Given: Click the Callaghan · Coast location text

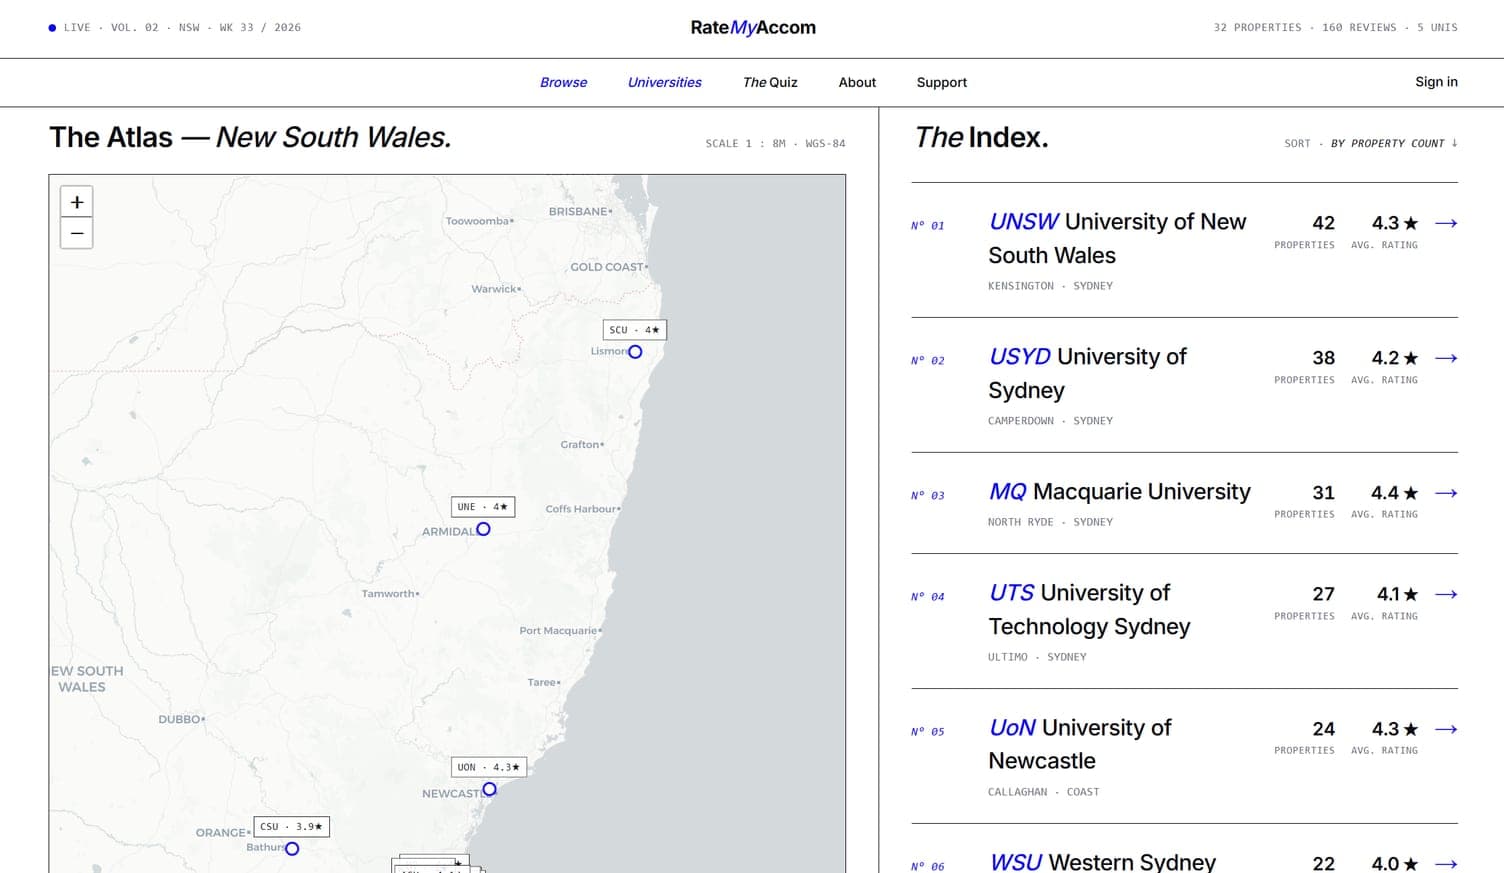Looking at the screenshot, I should point(1043,792).
